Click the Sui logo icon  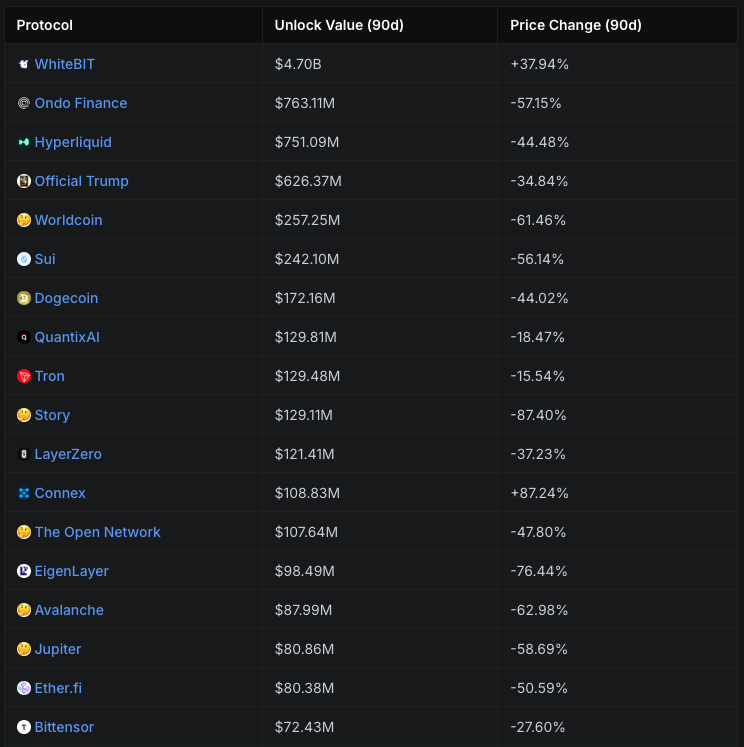pyautogui.click(x=24, y=259)
